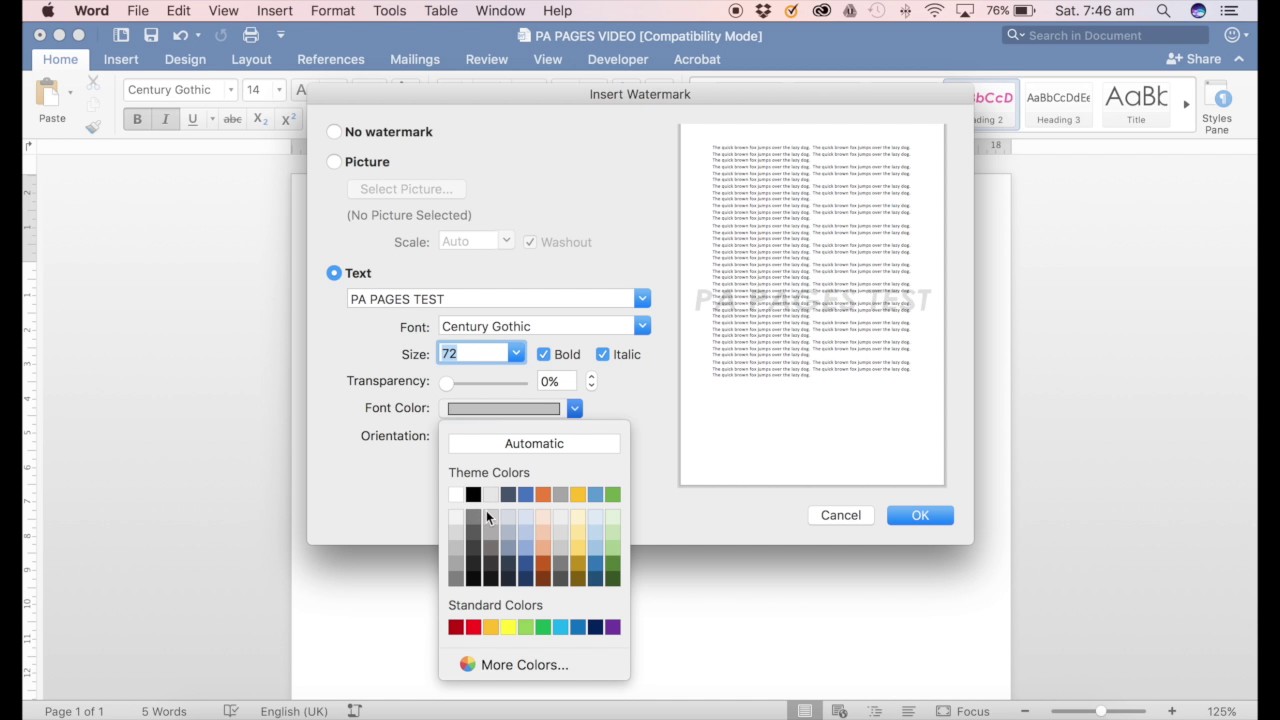The image size is (1280, 720).
Task: Open the watermark text PA PAGES TEST dropdown
Action: pyautogui.click(x=642, y=299)
